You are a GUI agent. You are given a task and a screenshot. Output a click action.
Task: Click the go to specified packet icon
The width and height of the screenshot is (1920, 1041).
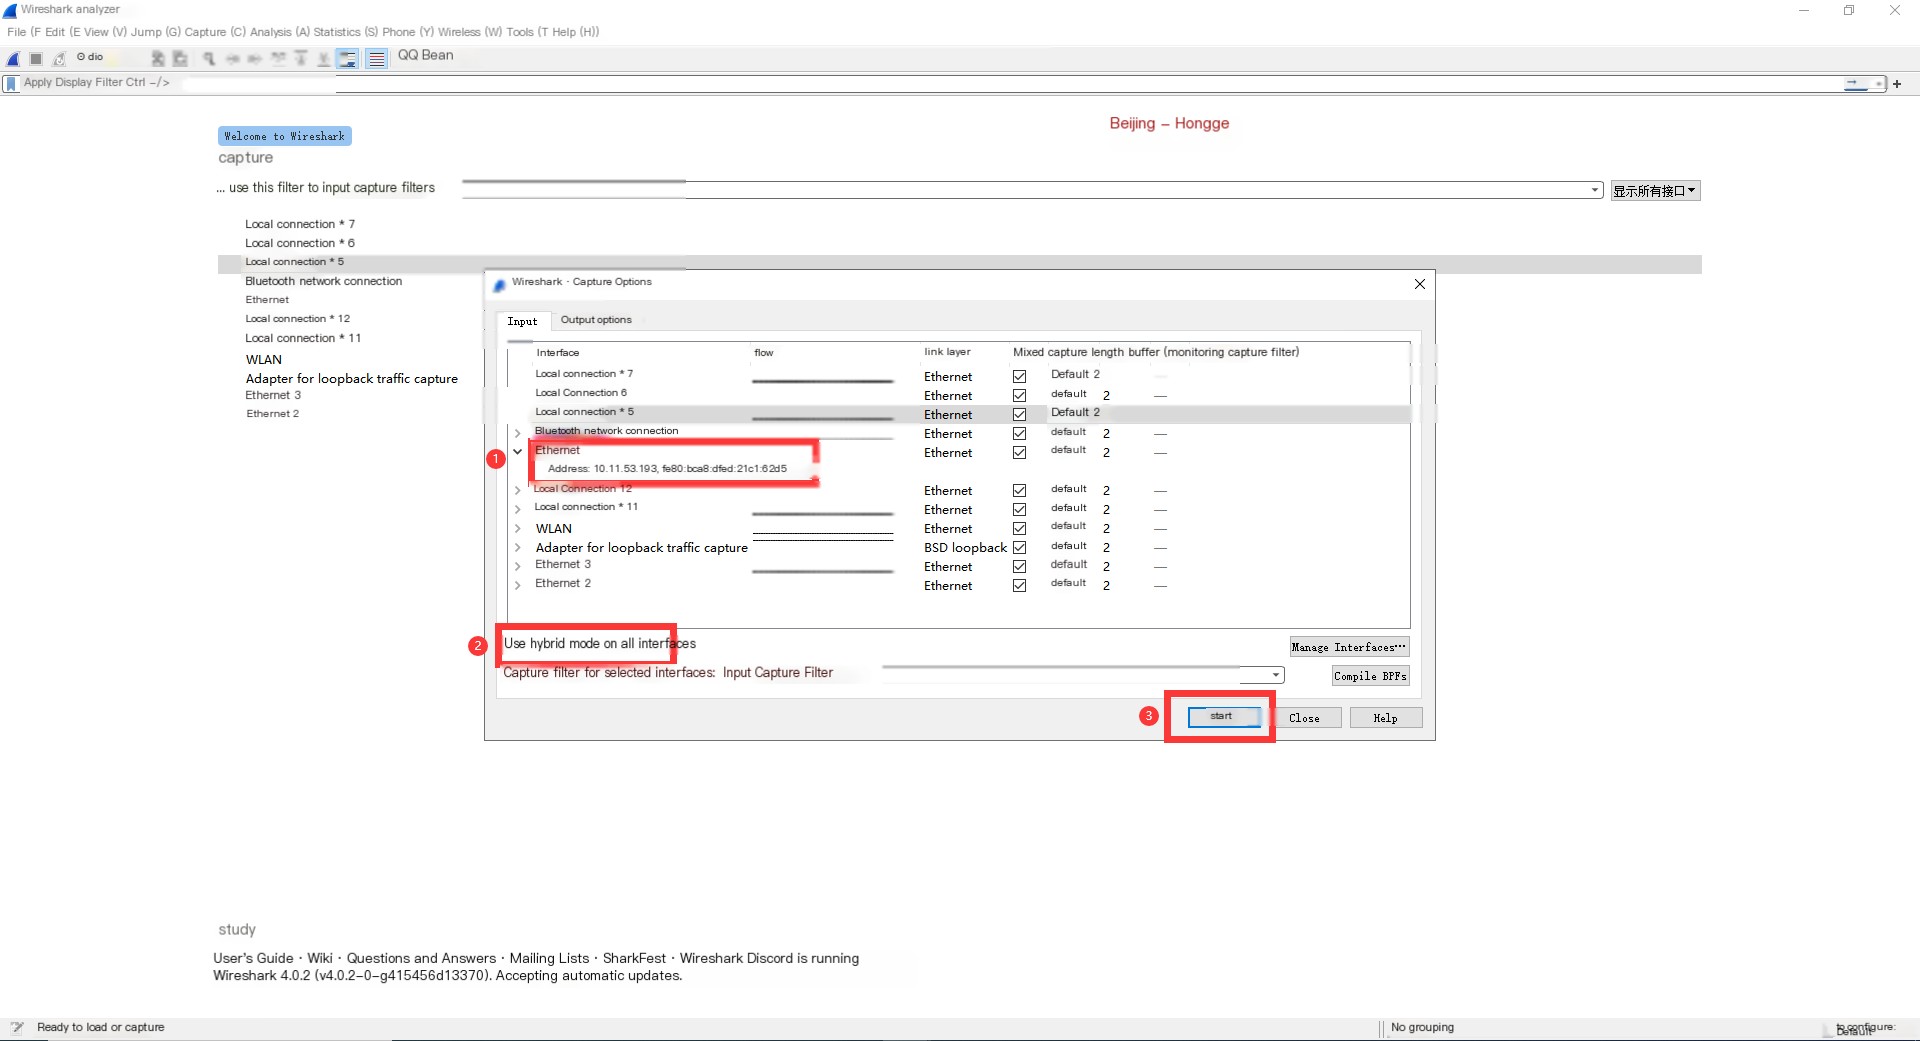click(278, 58)
